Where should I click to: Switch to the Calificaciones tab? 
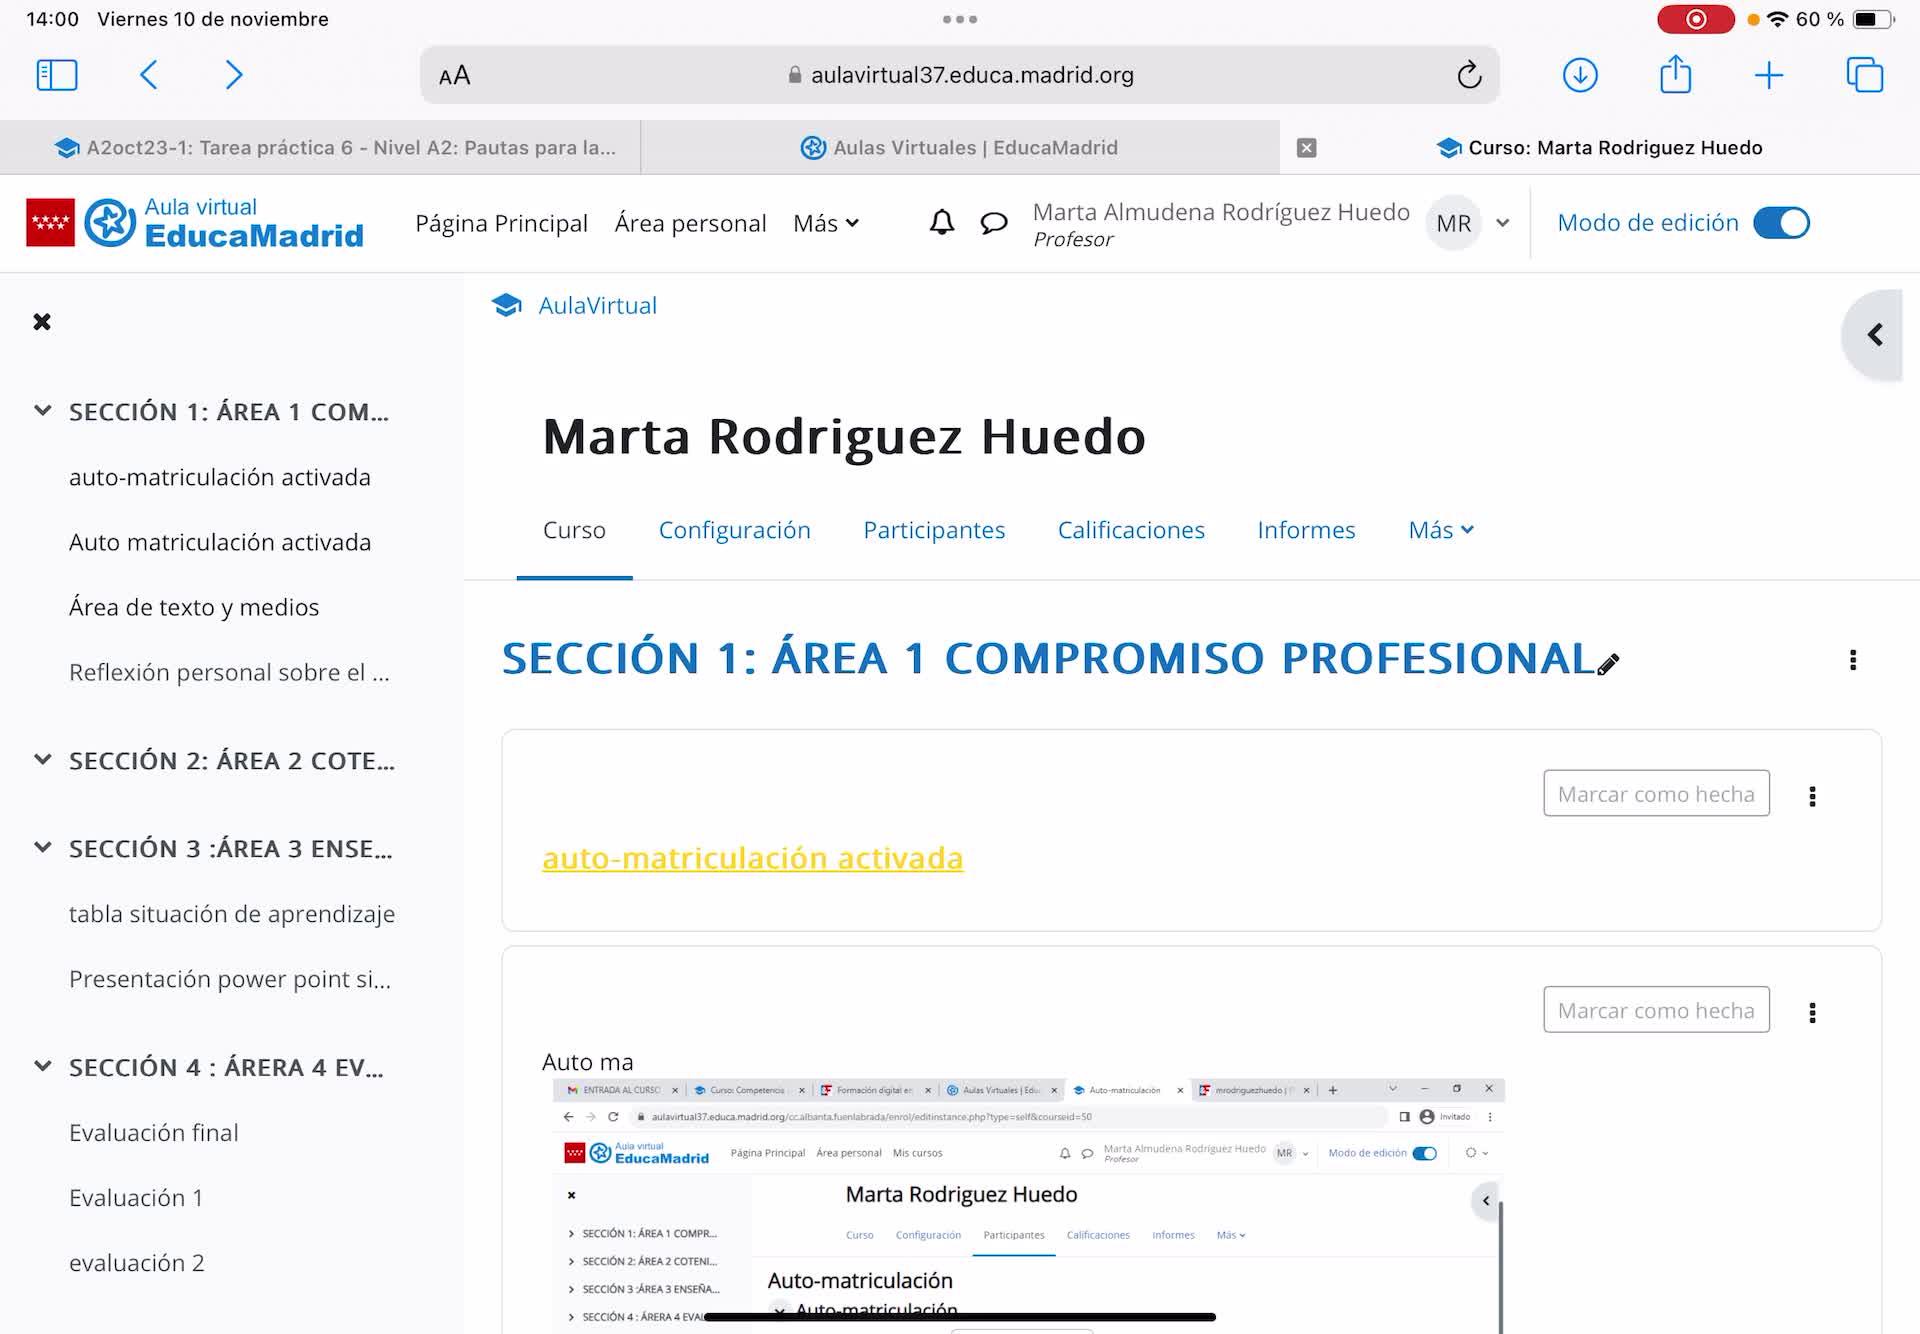(x=1131, y=530)
